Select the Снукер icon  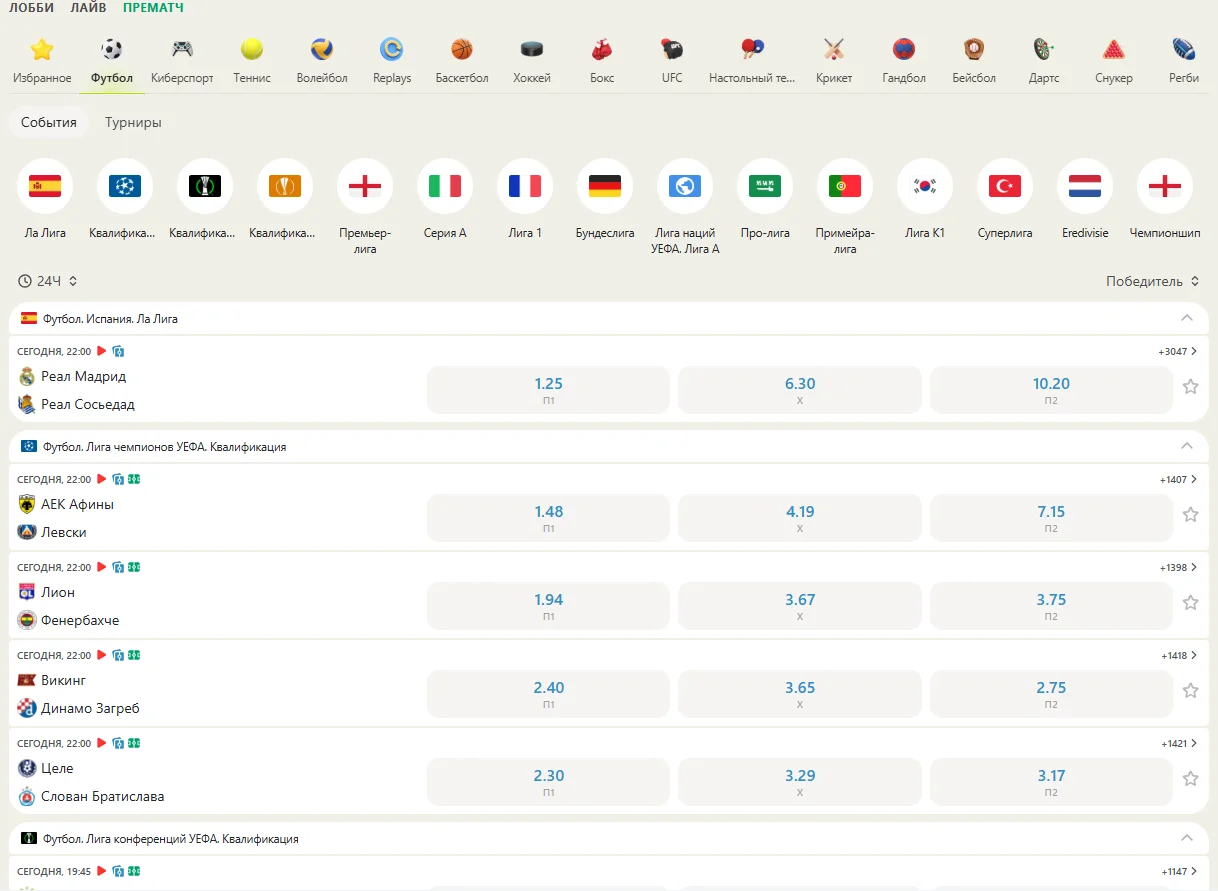tap(1114, 49)
